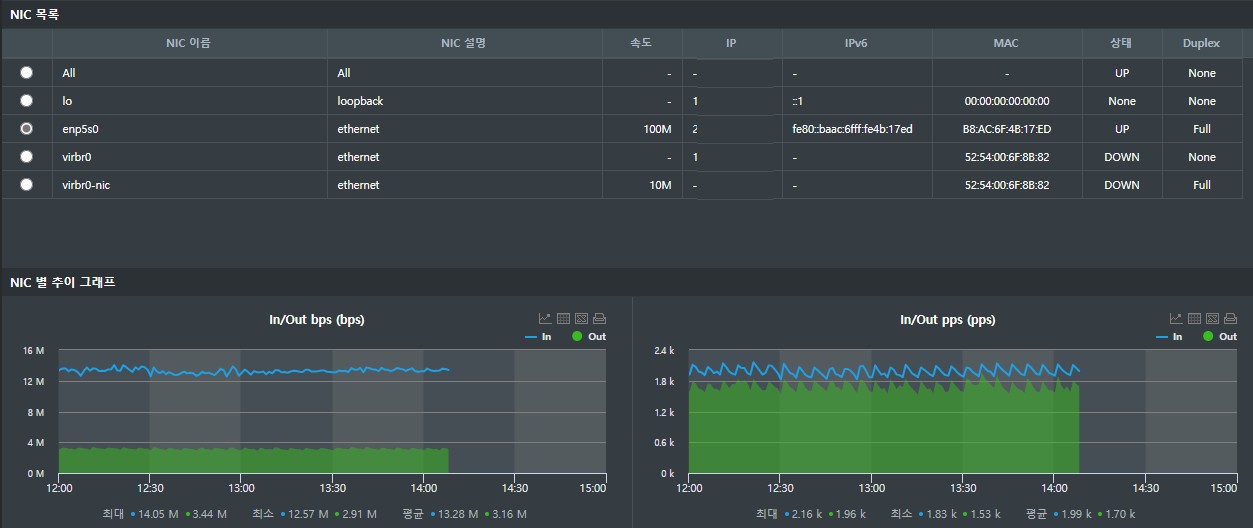Click the enp5s0 NIC name cell
This screenshot has width=1253, height=528.
click(189, 129)
